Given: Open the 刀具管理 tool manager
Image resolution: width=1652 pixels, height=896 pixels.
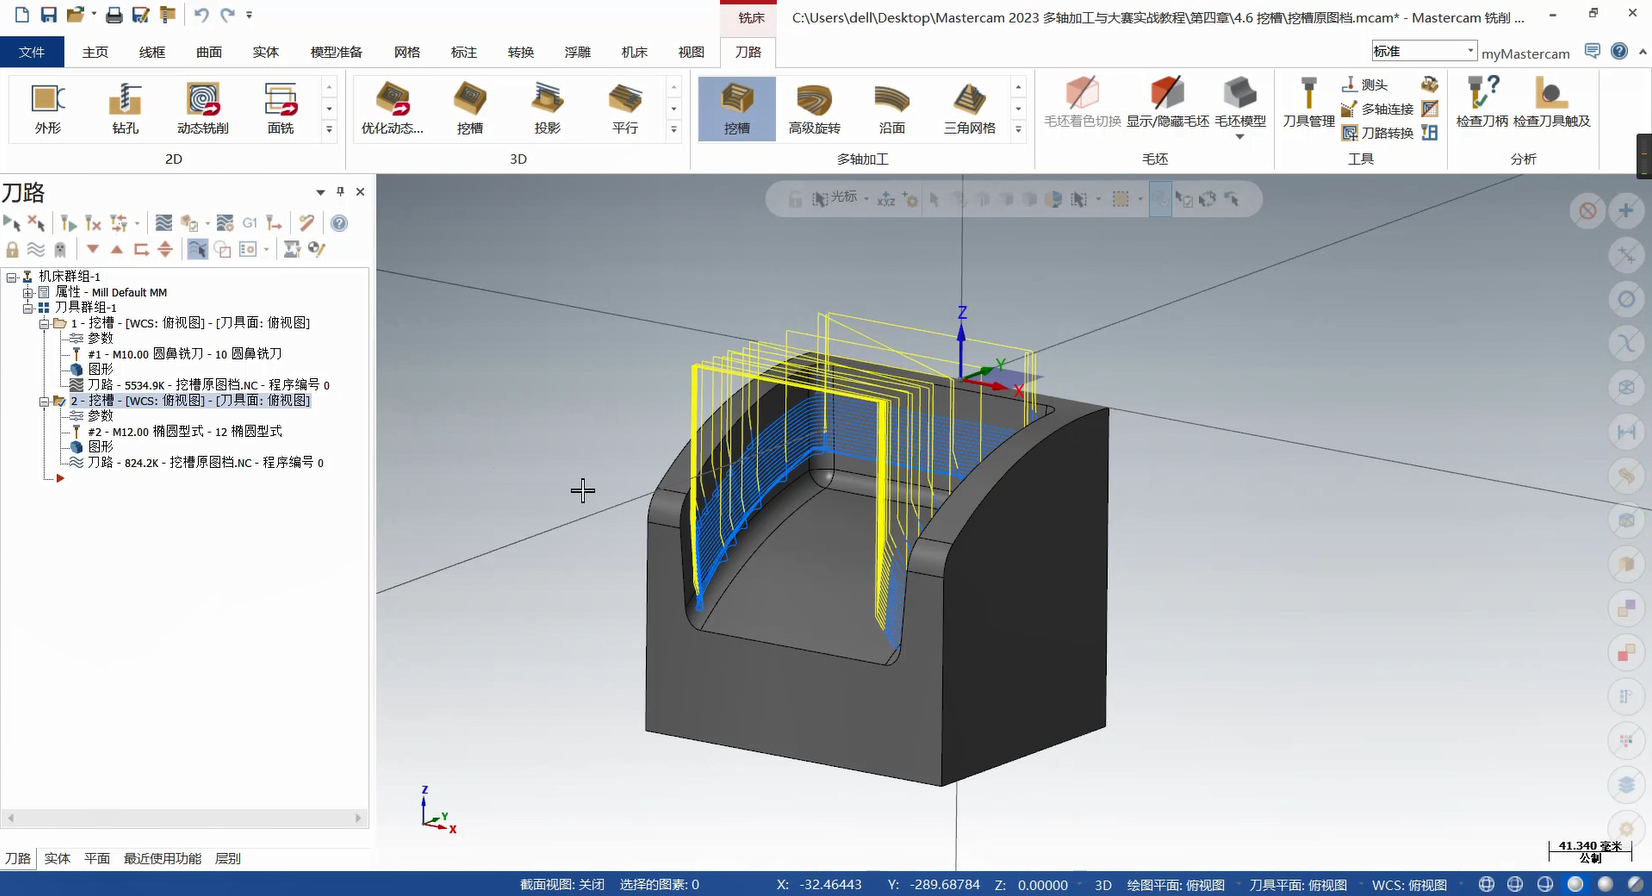Looking at the screenshot, I should click(x=1308, y=104).
